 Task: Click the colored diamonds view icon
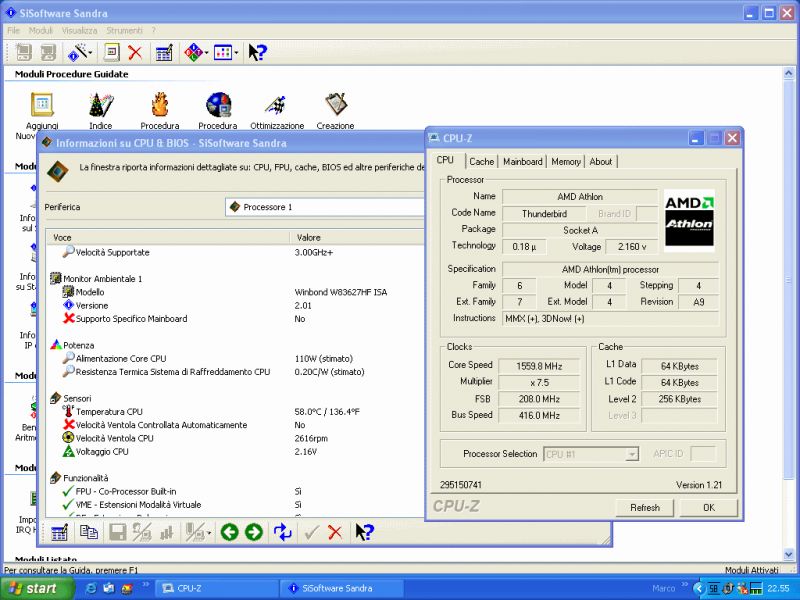coord(193,52)
